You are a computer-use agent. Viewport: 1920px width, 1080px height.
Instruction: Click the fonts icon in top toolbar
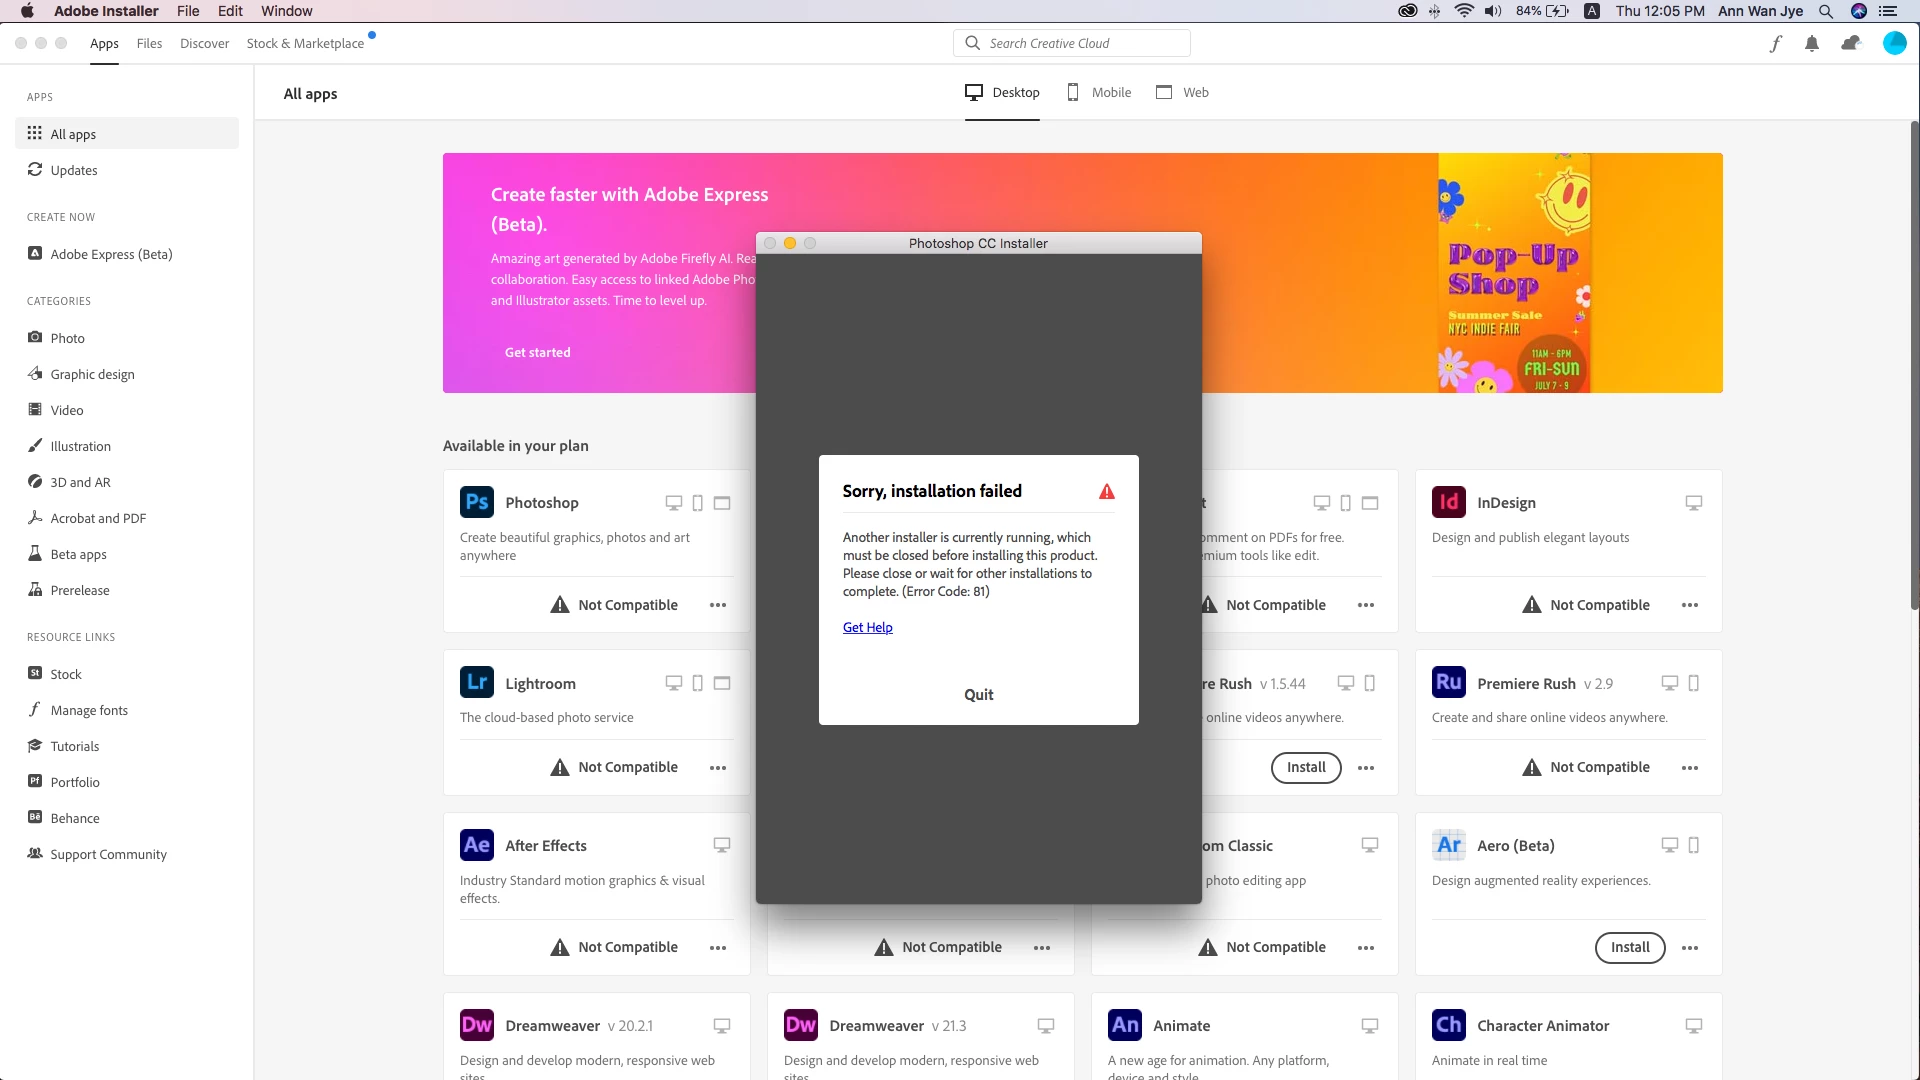pyautogui.click(x=1776, y=43)
